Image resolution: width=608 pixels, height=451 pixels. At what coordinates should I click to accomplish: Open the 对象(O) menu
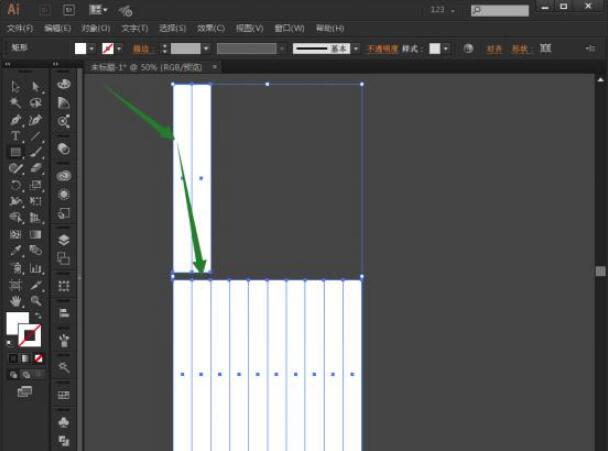click(x=96, y=28)
